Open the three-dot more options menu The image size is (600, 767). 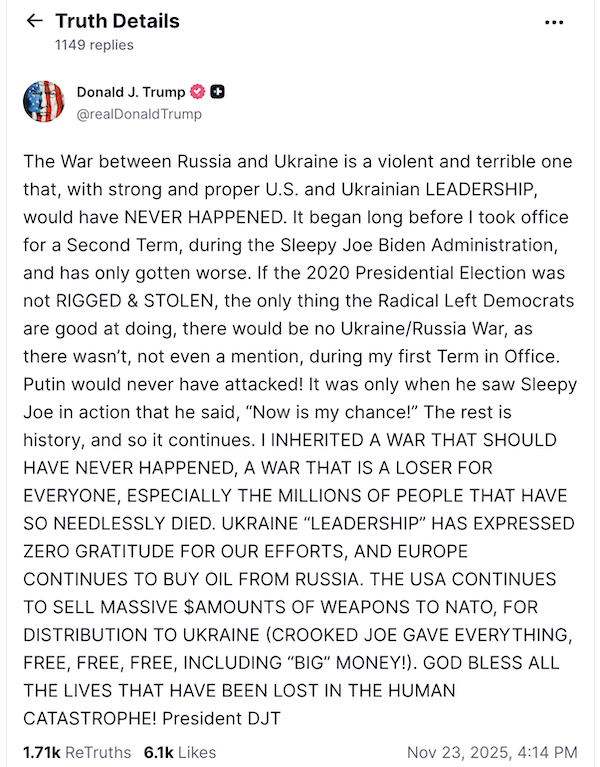point(553,21)
